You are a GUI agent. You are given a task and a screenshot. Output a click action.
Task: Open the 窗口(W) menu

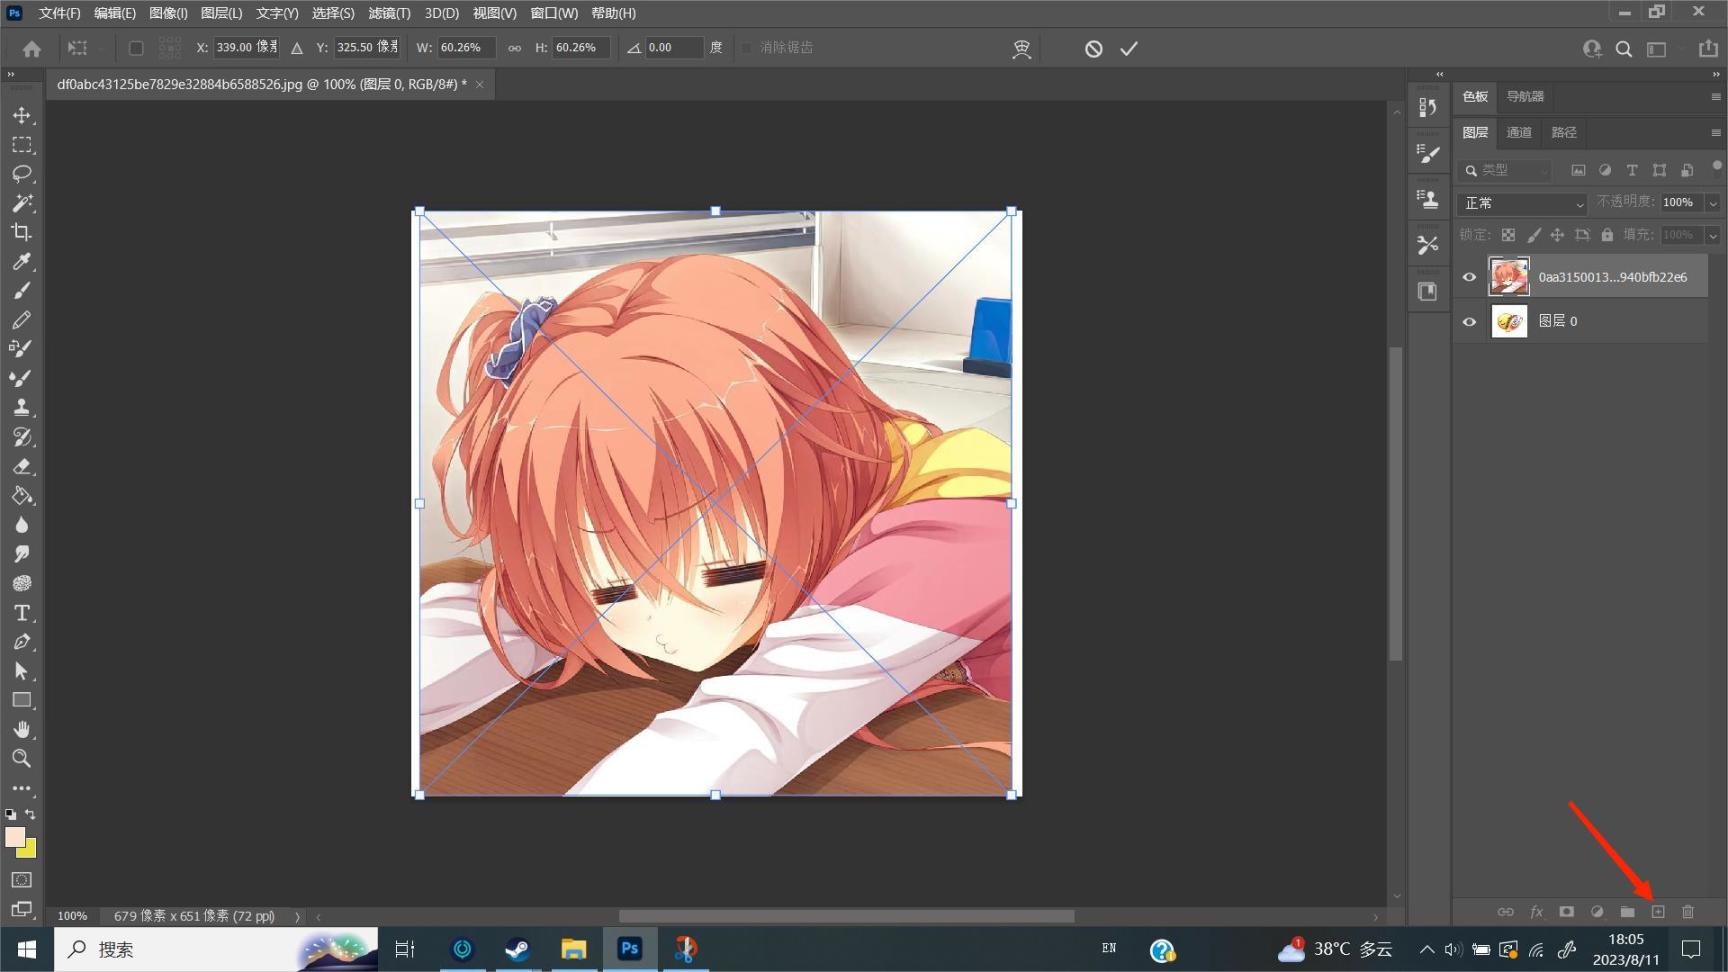pos(554,13)
